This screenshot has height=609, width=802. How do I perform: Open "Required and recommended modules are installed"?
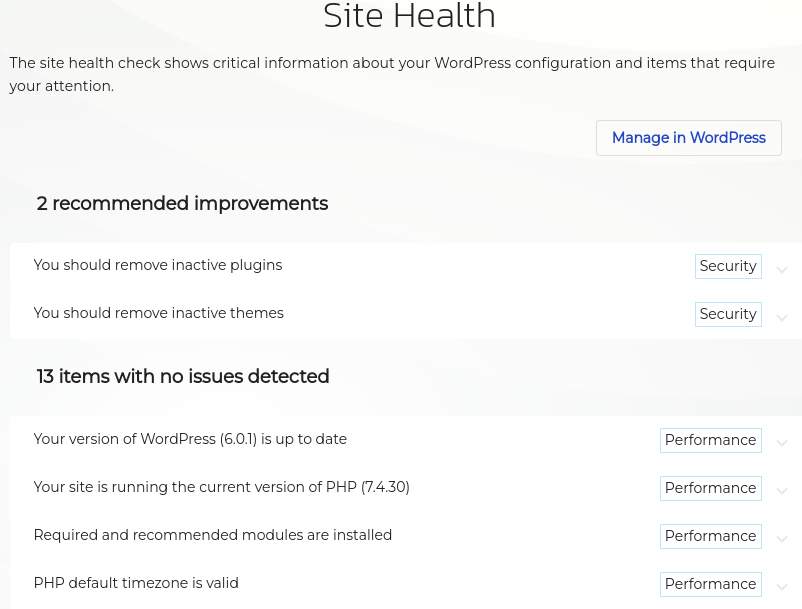(212, 535)
